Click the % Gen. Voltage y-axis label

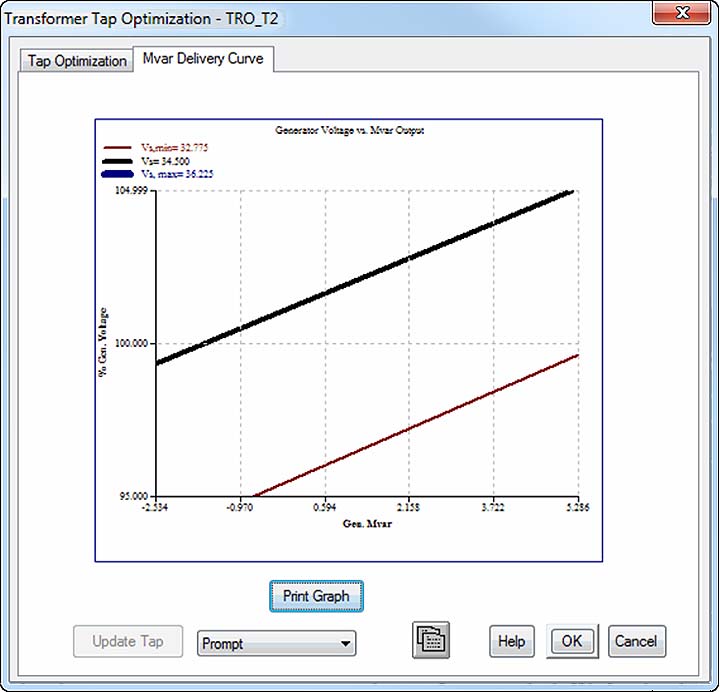[x=103, y=342]
